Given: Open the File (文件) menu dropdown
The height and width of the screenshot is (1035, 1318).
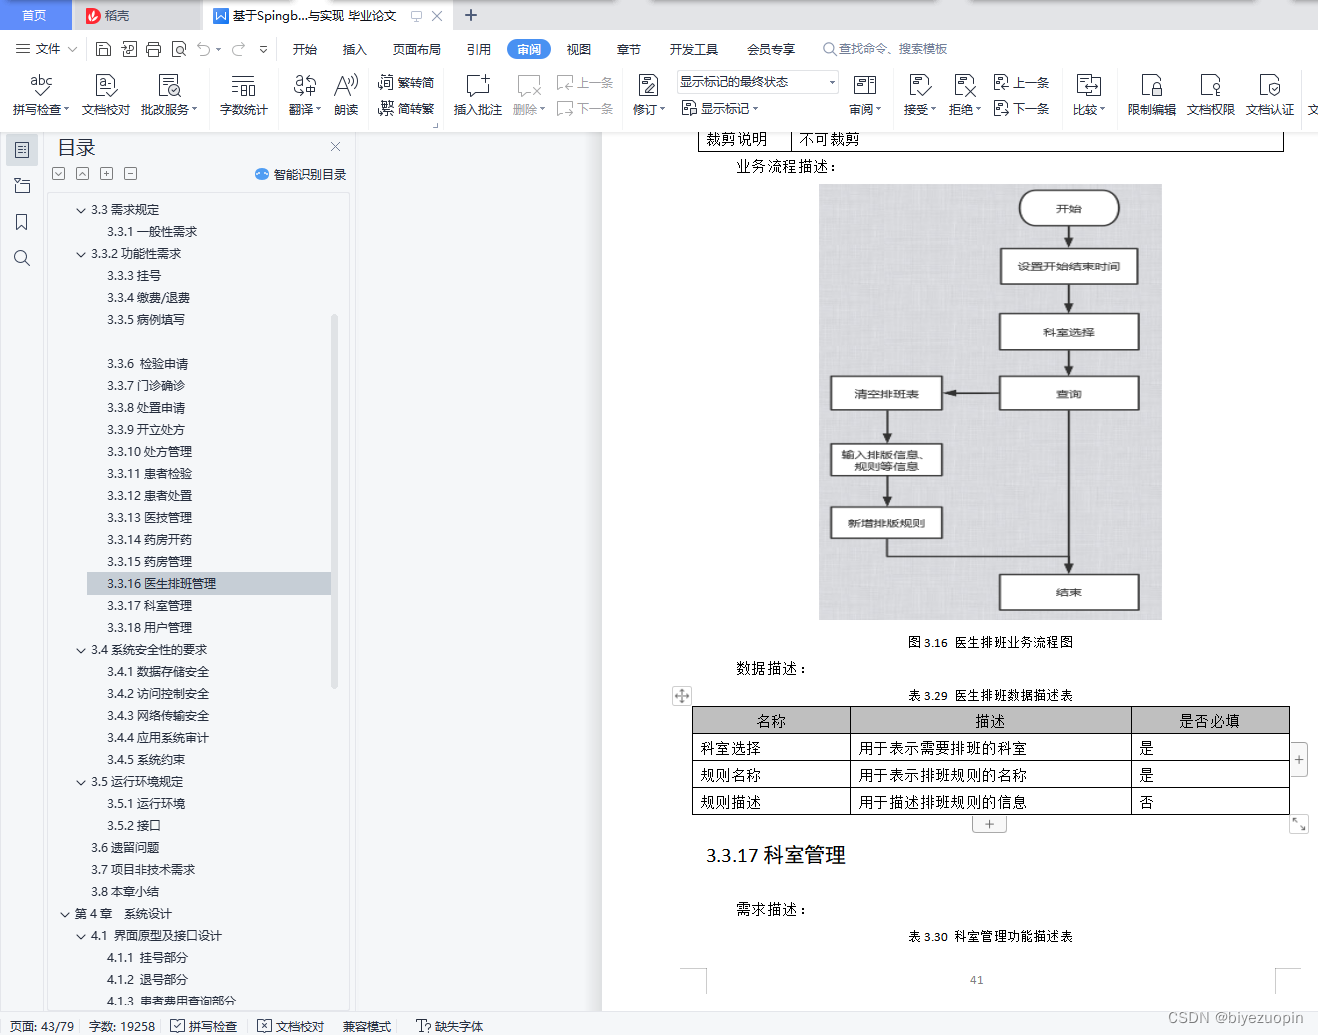Looking at the screenshot, I should click(x=46, y=48).
